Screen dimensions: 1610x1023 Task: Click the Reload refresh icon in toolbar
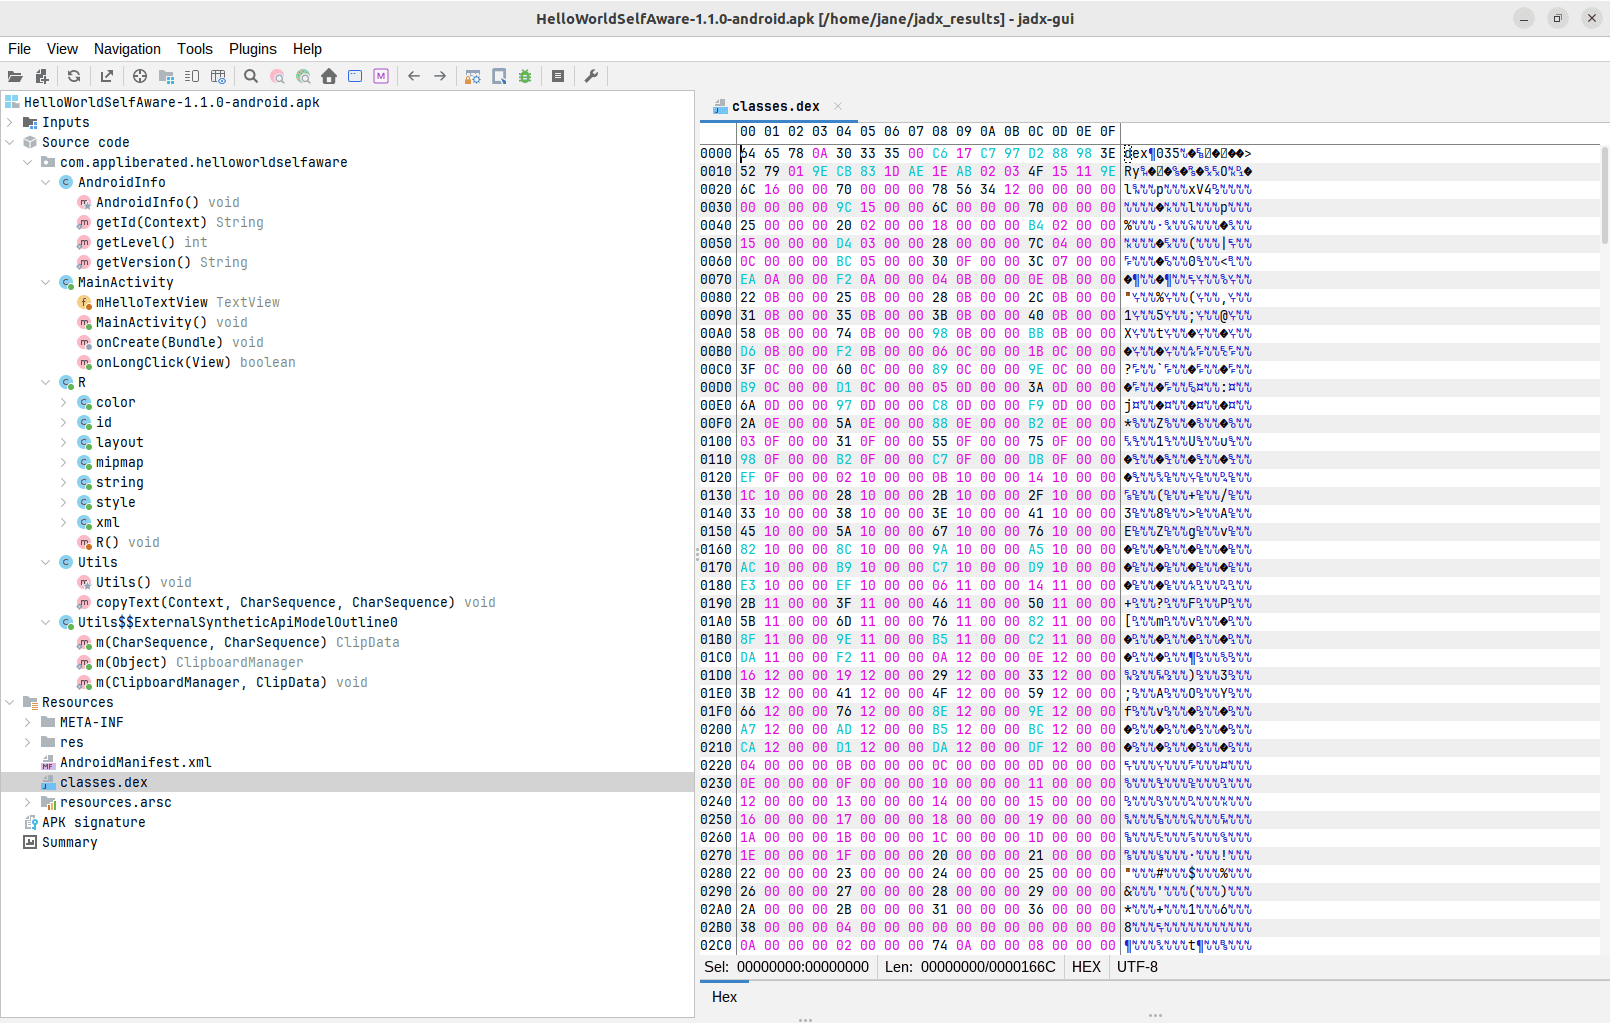74,76
